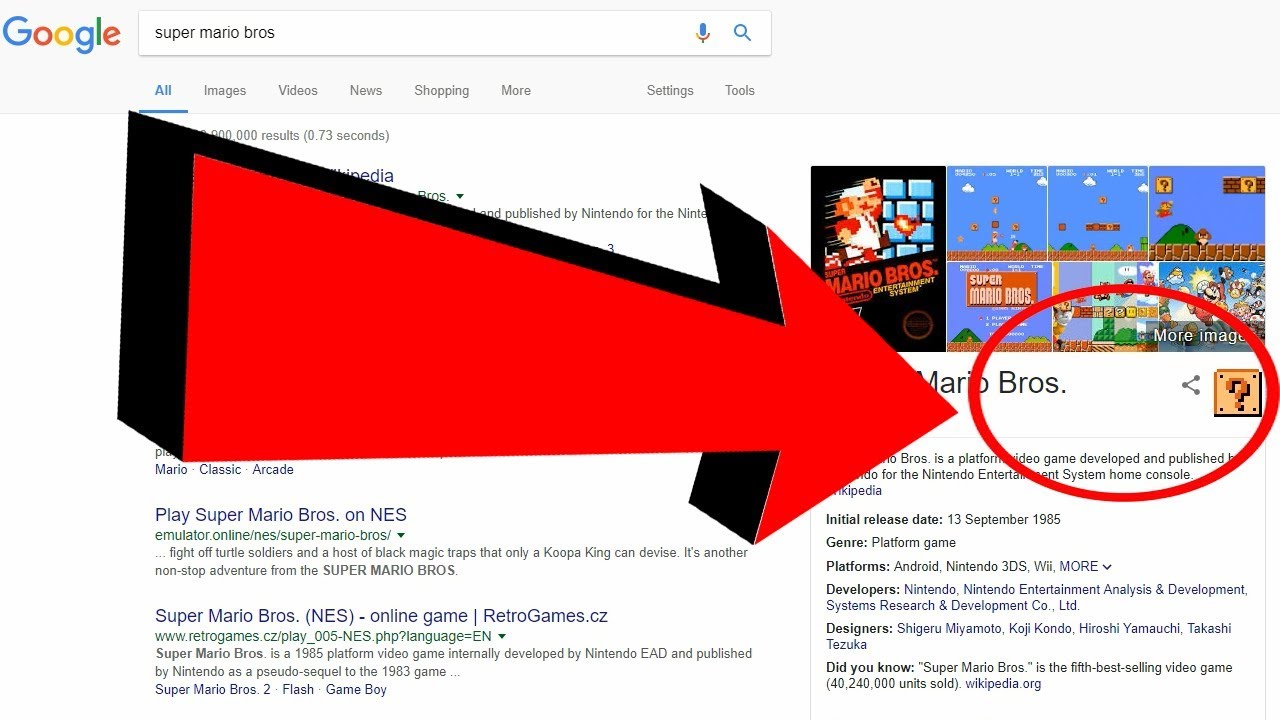This screenshot has height=720, width=1280.
Task: Open the Classic sitelink
Action: click(x=220, y=469)
